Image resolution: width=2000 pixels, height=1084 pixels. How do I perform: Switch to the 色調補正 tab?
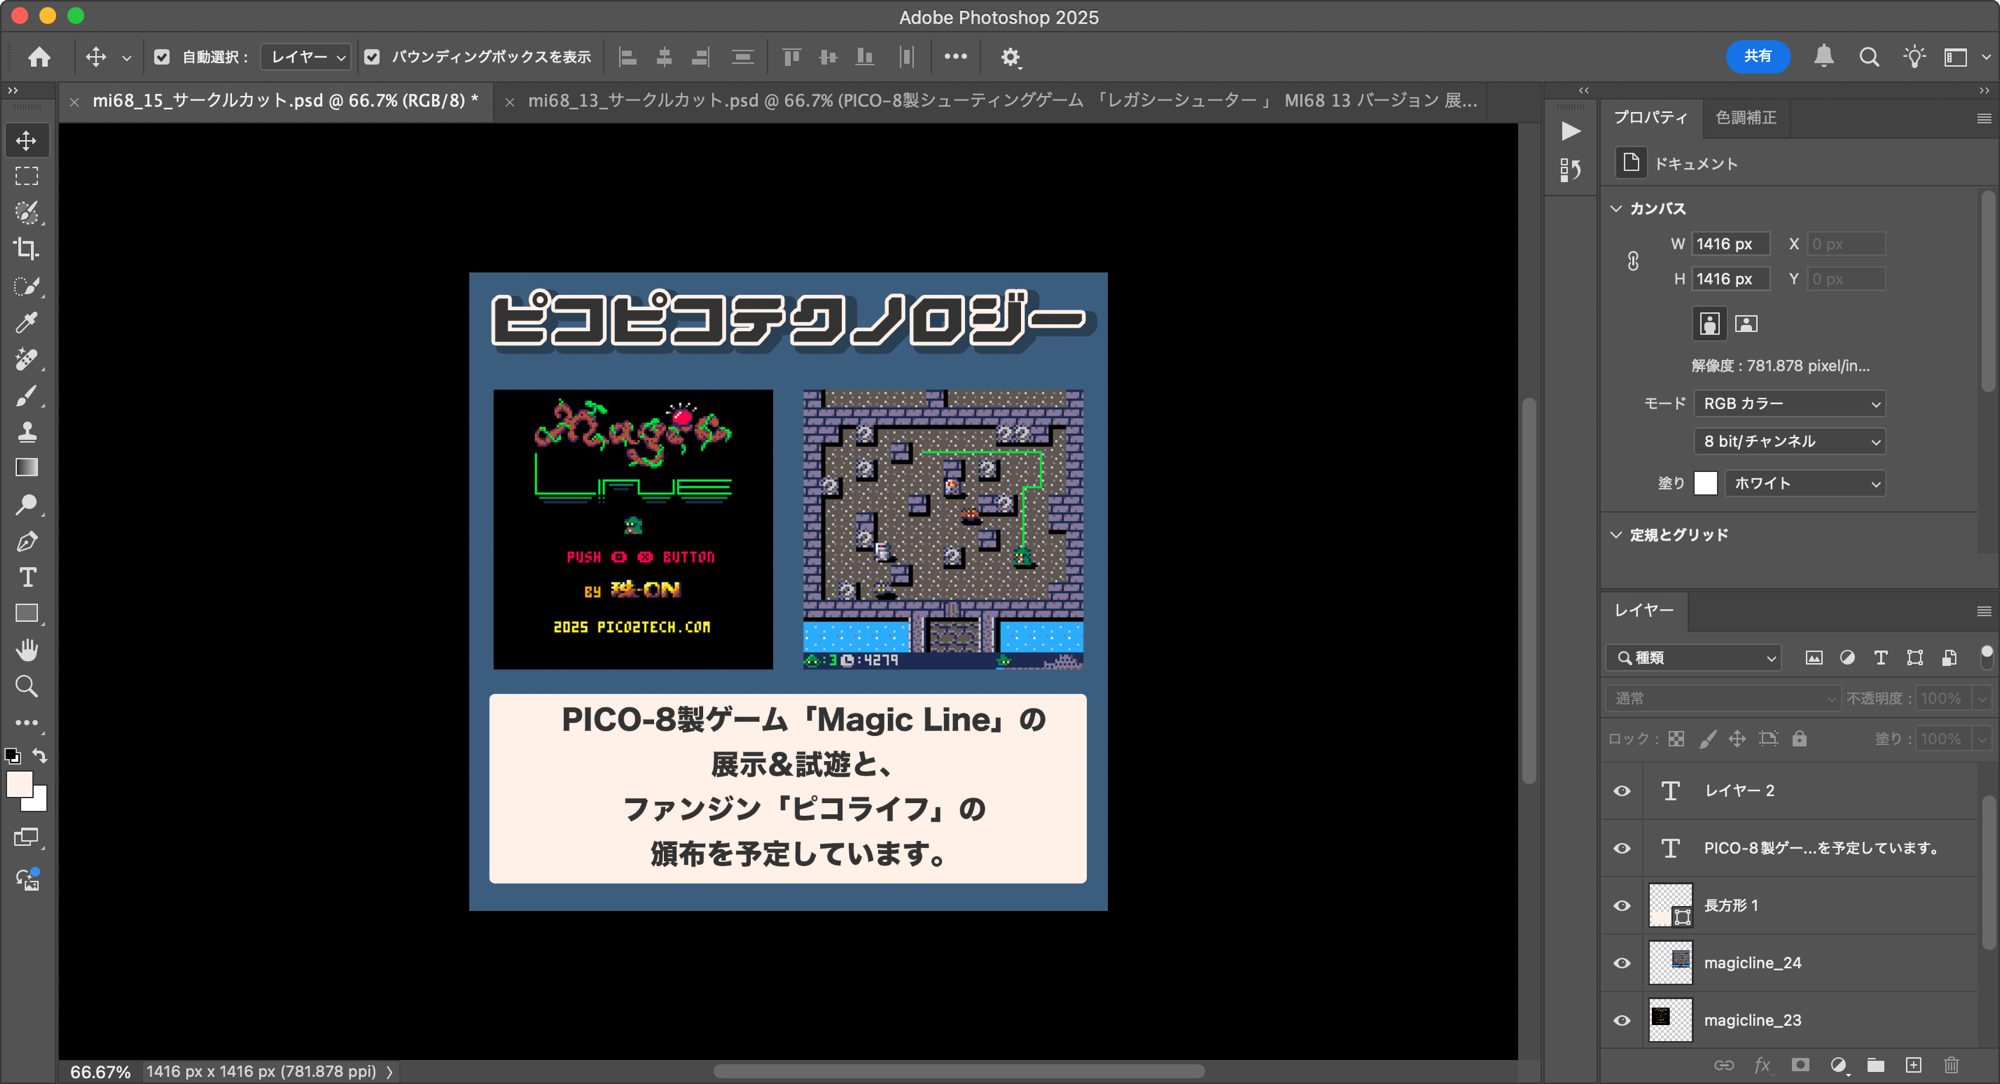pyautogui.click(x=1745, y=117)
